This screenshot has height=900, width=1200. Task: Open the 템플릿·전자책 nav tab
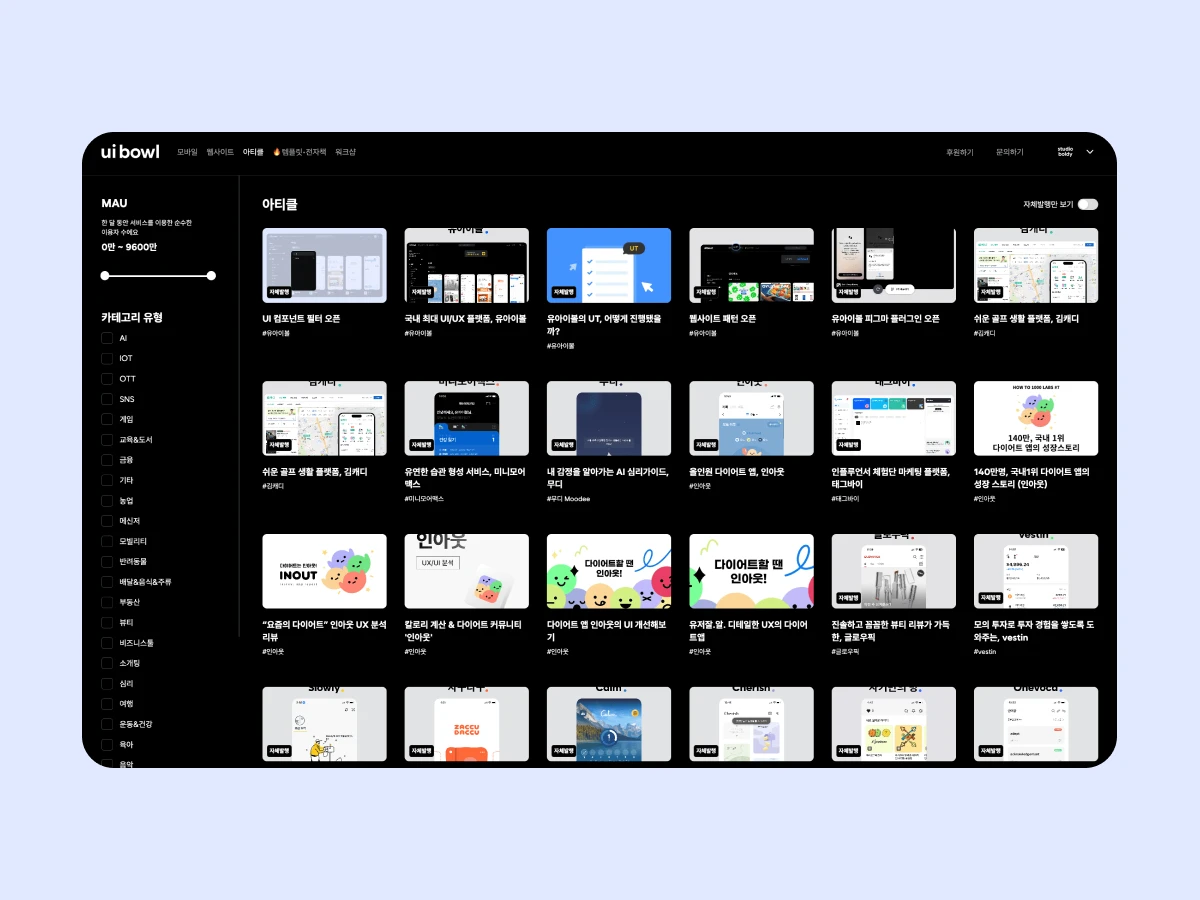(x=299, y=152)
